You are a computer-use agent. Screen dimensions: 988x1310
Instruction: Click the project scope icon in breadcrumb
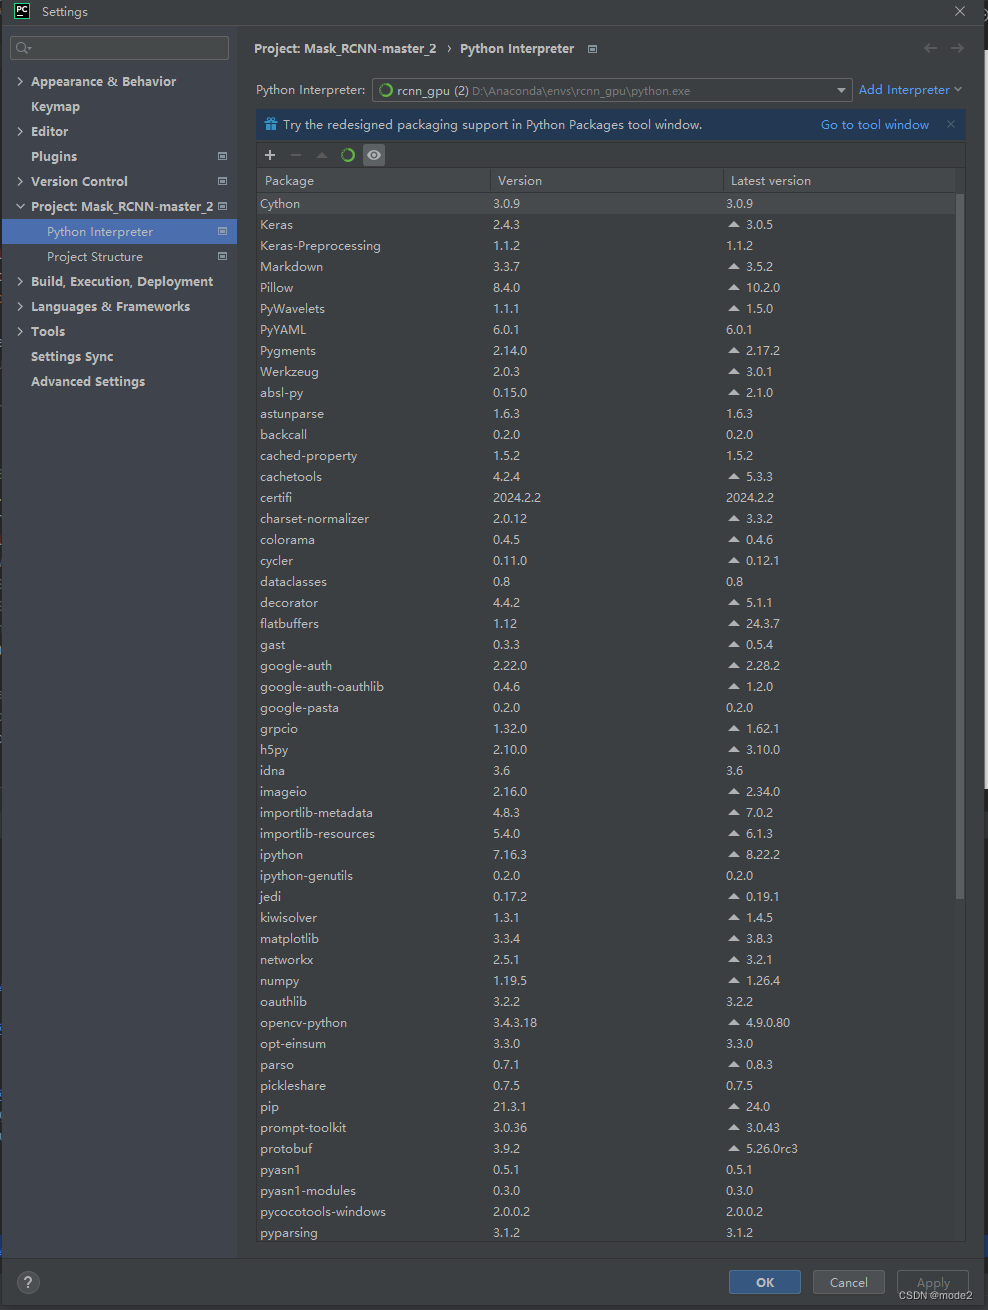tap(592, 49)
